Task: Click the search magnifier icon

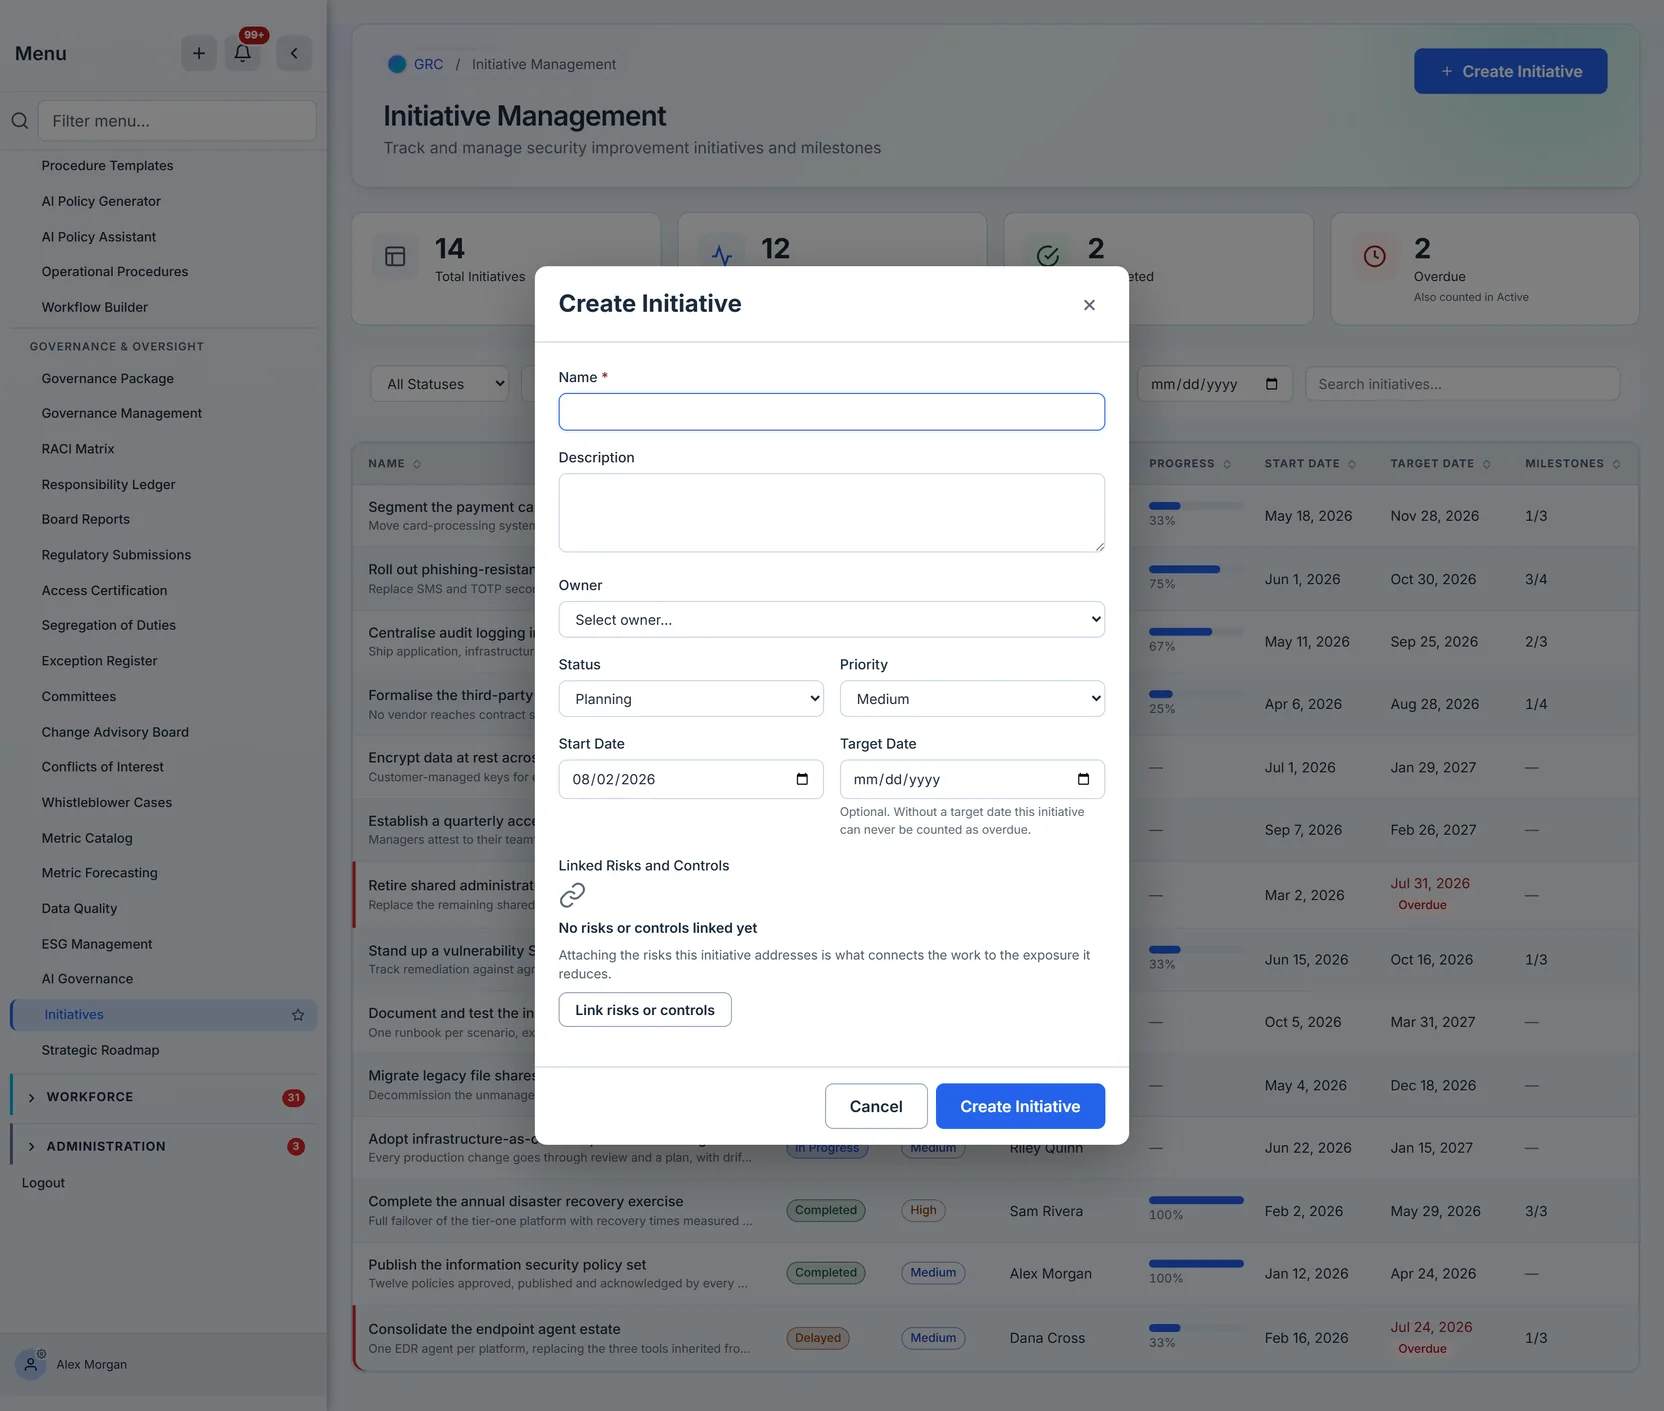Action: pyautogui.click(x=20, y=121)
